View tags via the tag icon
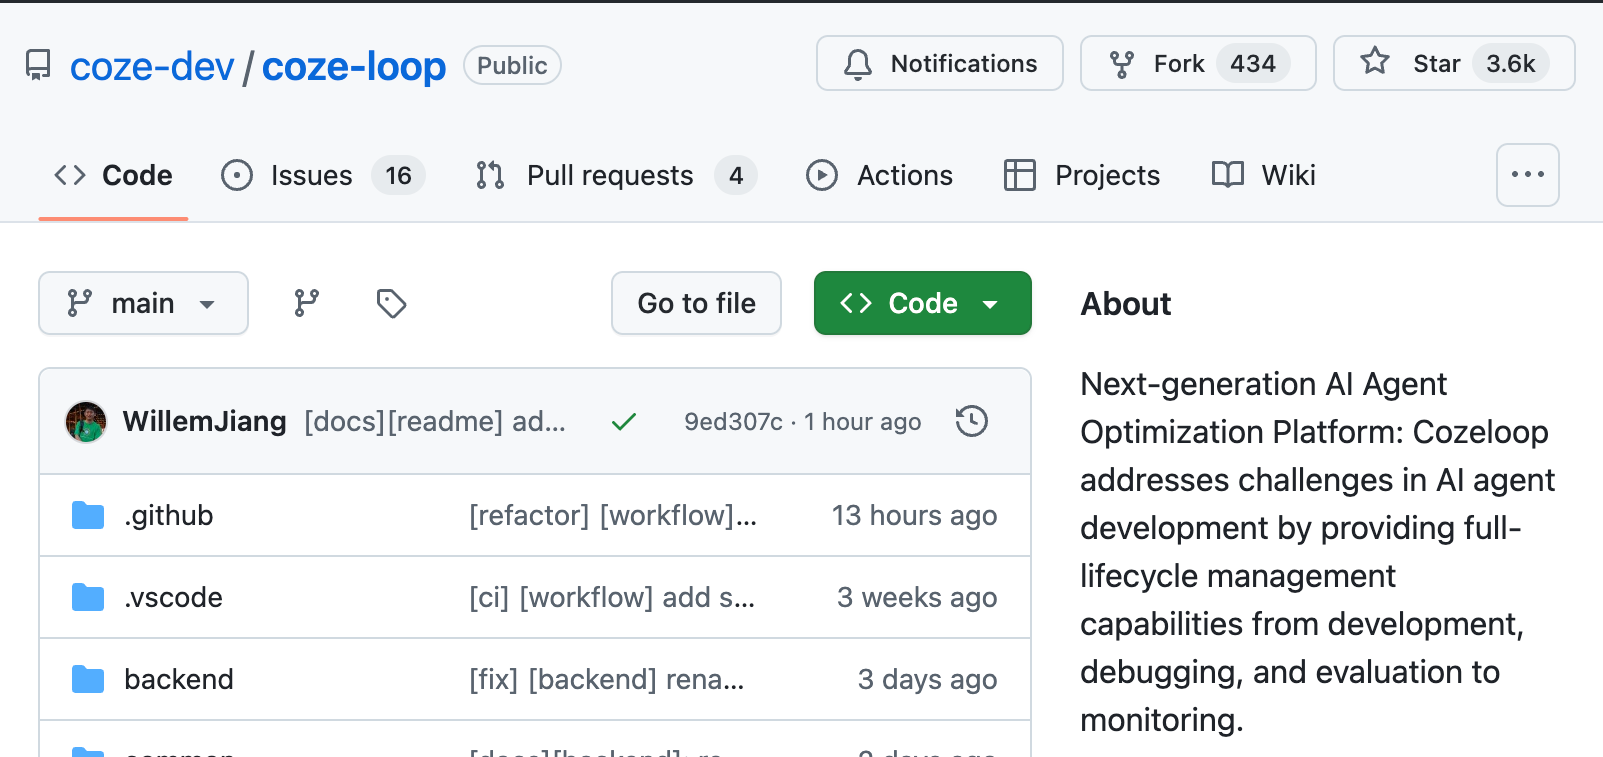Screen dimensions: 1603x757 pos(391,303)
